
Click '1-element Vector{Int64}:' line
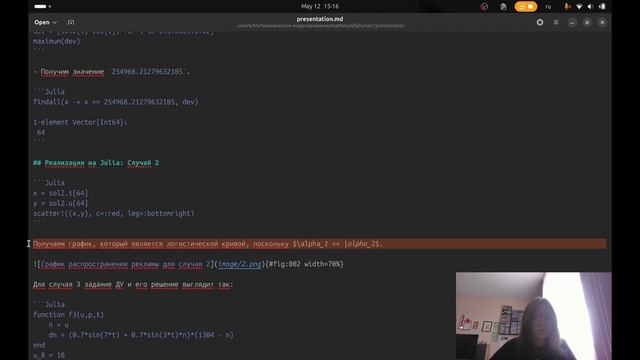(80, 122)
